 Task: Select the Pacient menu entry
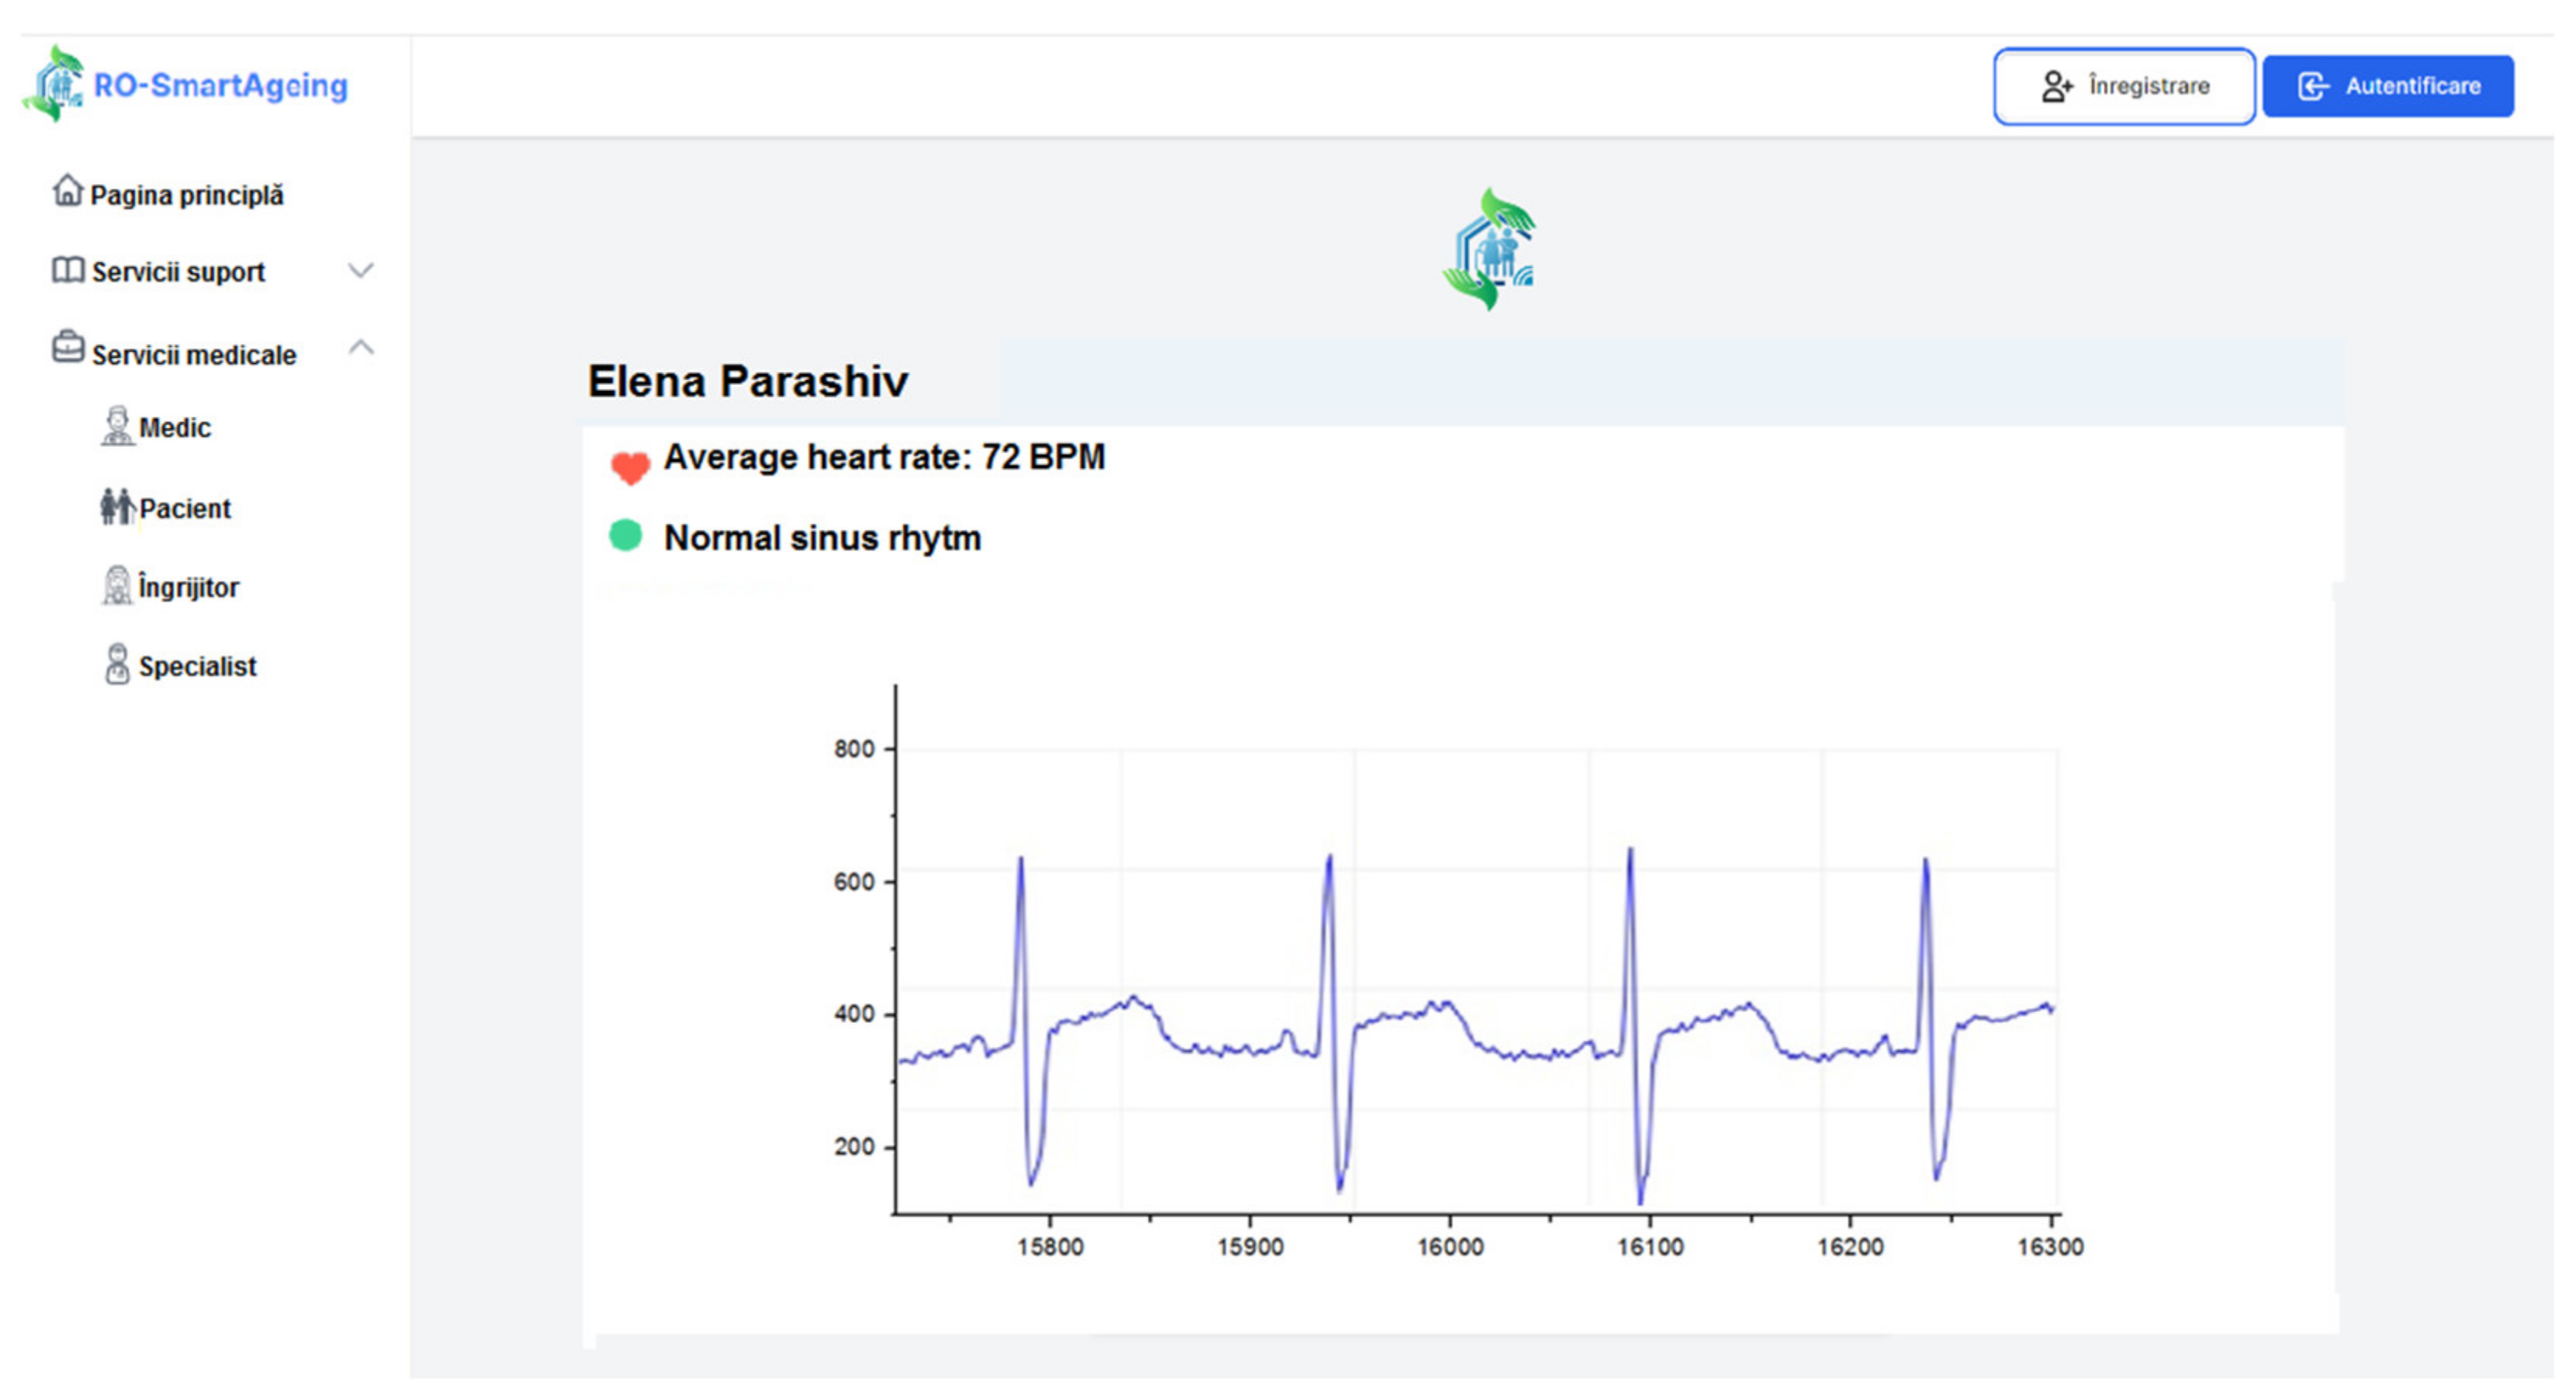[x=185, y=508]
